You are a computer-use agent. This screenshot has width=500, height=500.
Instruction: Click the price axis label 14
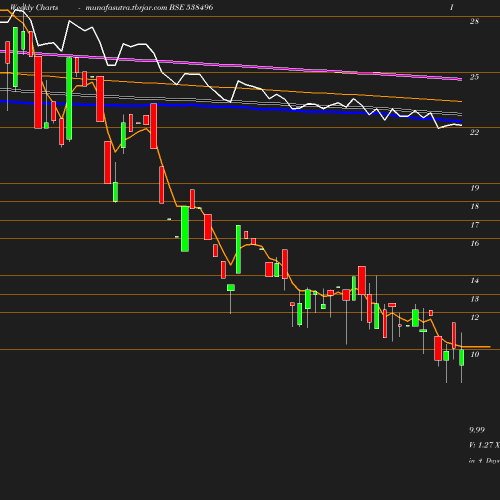pos(475,280)
